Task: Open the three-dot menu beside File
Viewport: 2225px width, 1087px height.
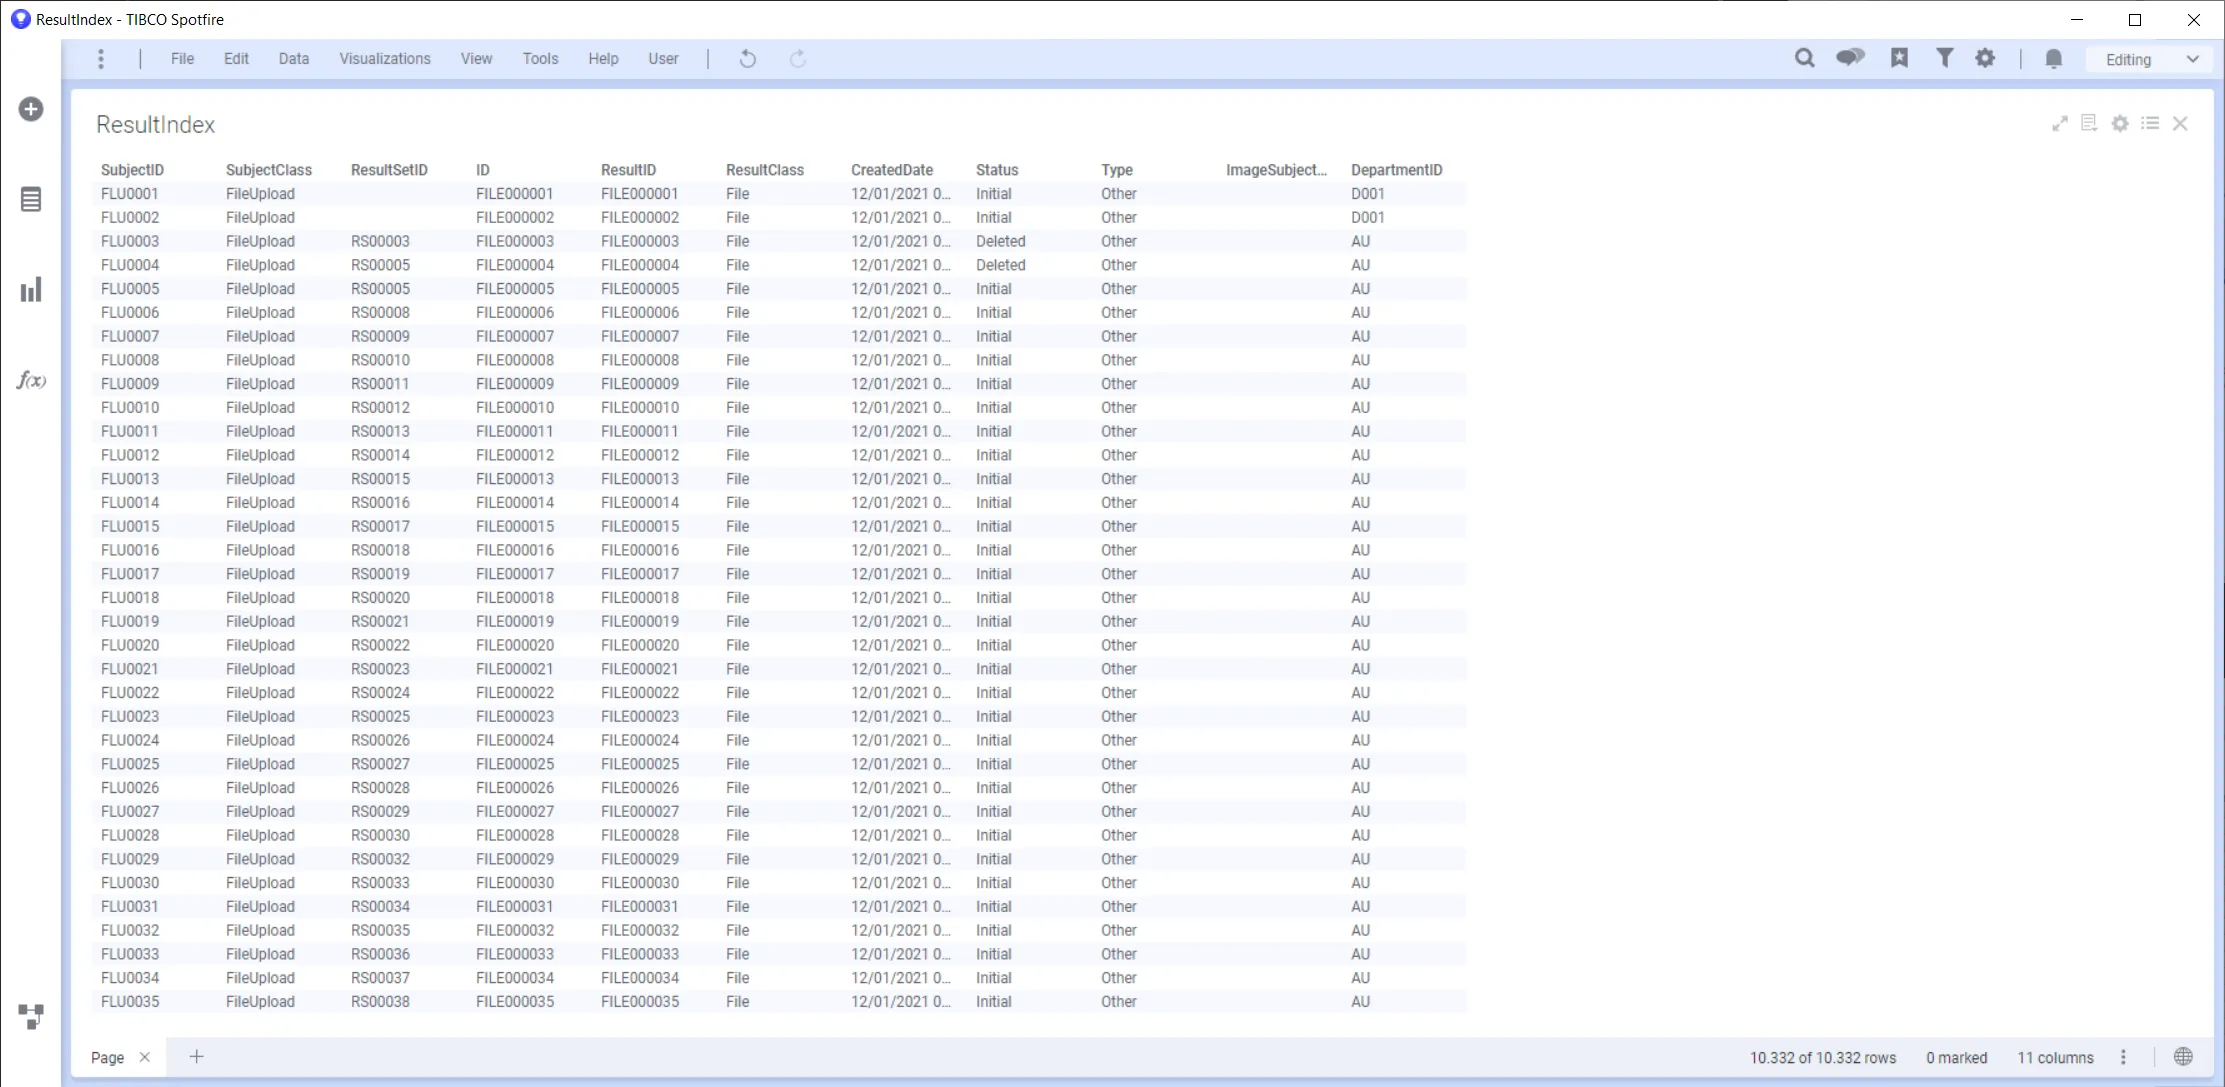Action: 101,59
